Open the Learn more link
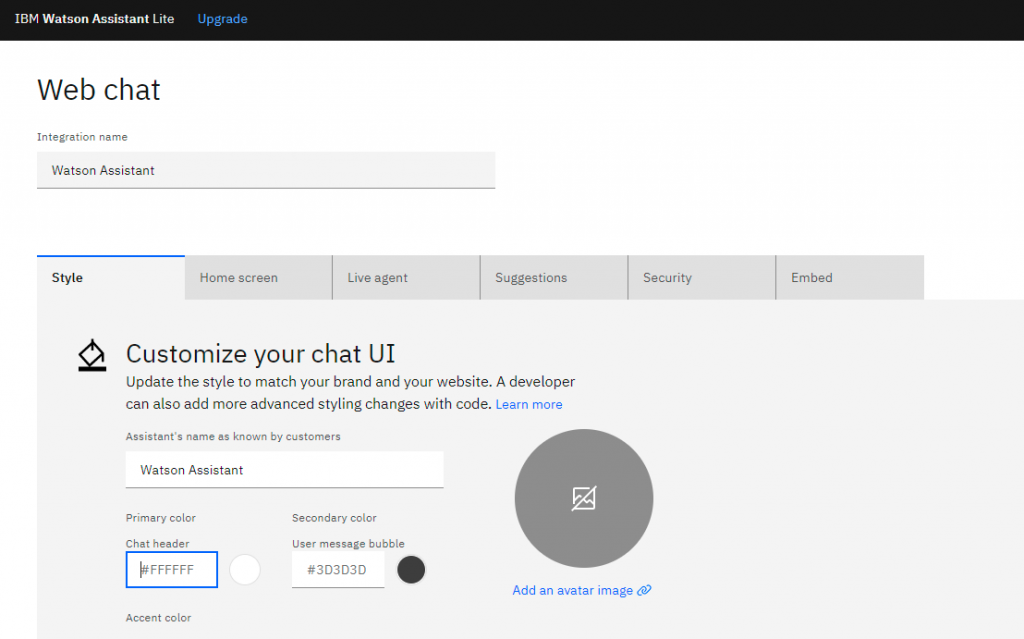The width and height of the screenshot is (1024, 639). point(529,404)
